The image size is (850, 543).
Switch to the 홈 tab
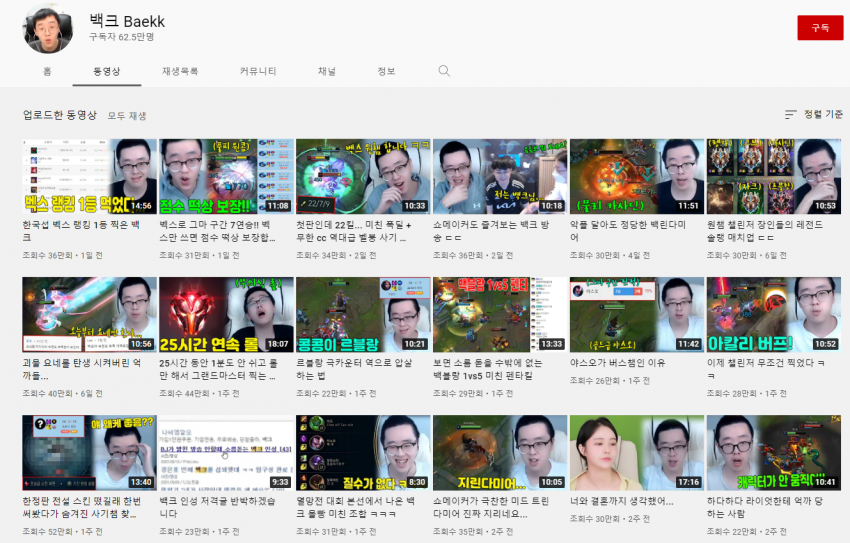(x=47, y=71)
